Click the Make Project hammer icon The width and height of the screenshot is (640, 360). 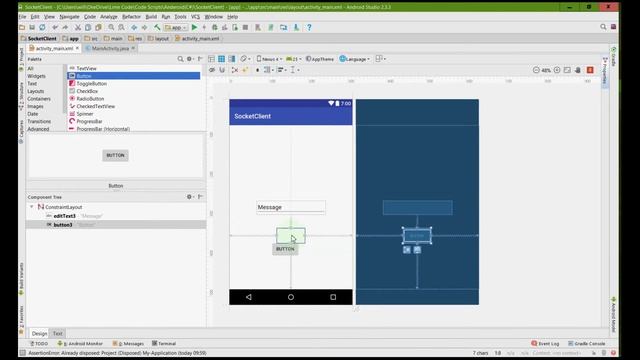(157, 27)
